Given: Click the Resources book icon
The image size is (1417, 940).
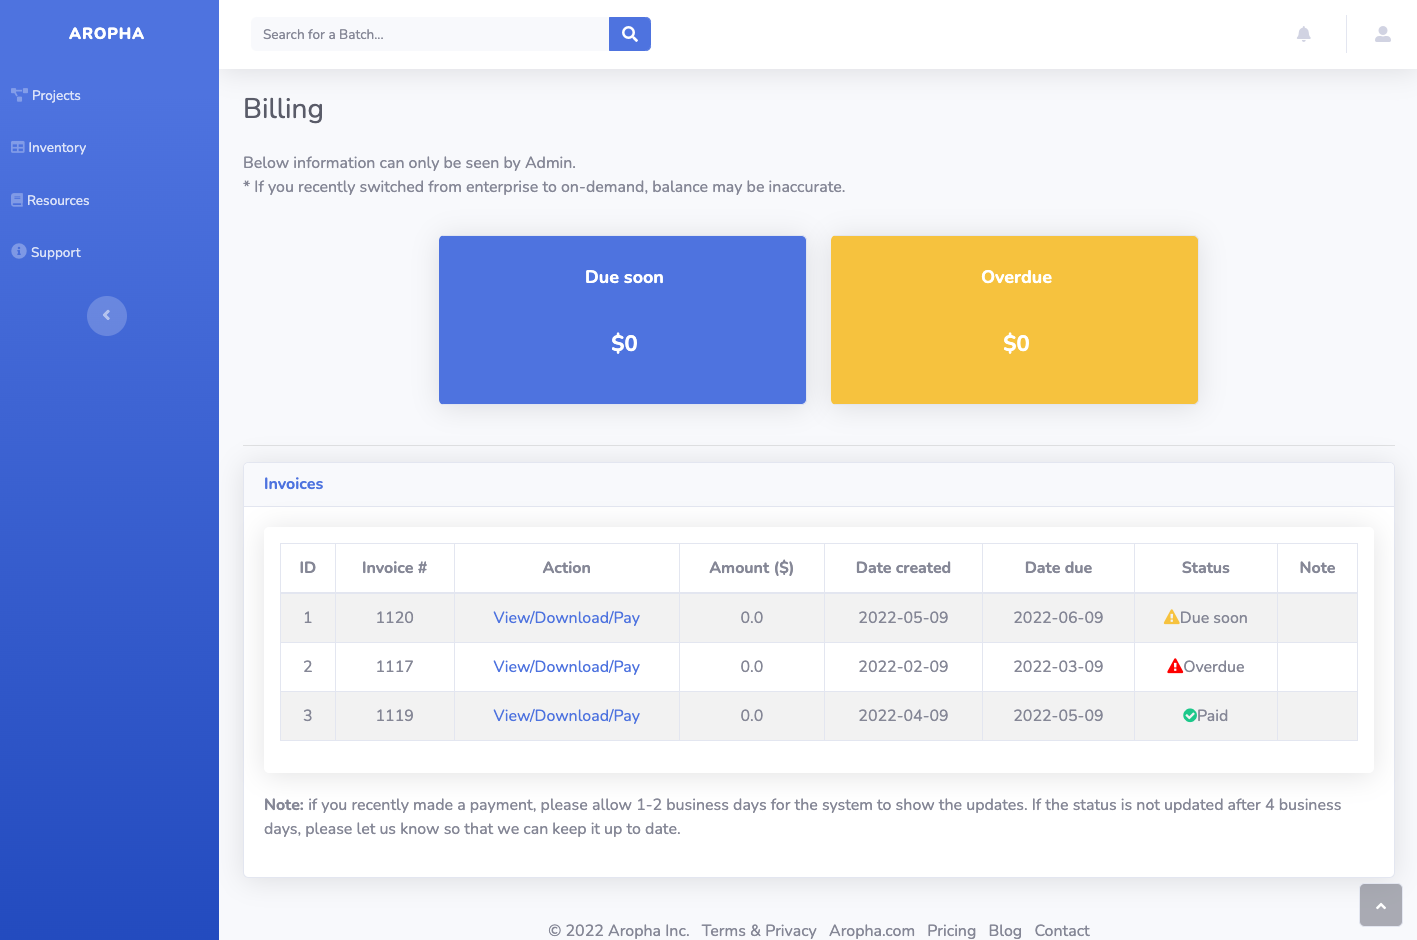Looking at the screenshot, I should 16,199.
